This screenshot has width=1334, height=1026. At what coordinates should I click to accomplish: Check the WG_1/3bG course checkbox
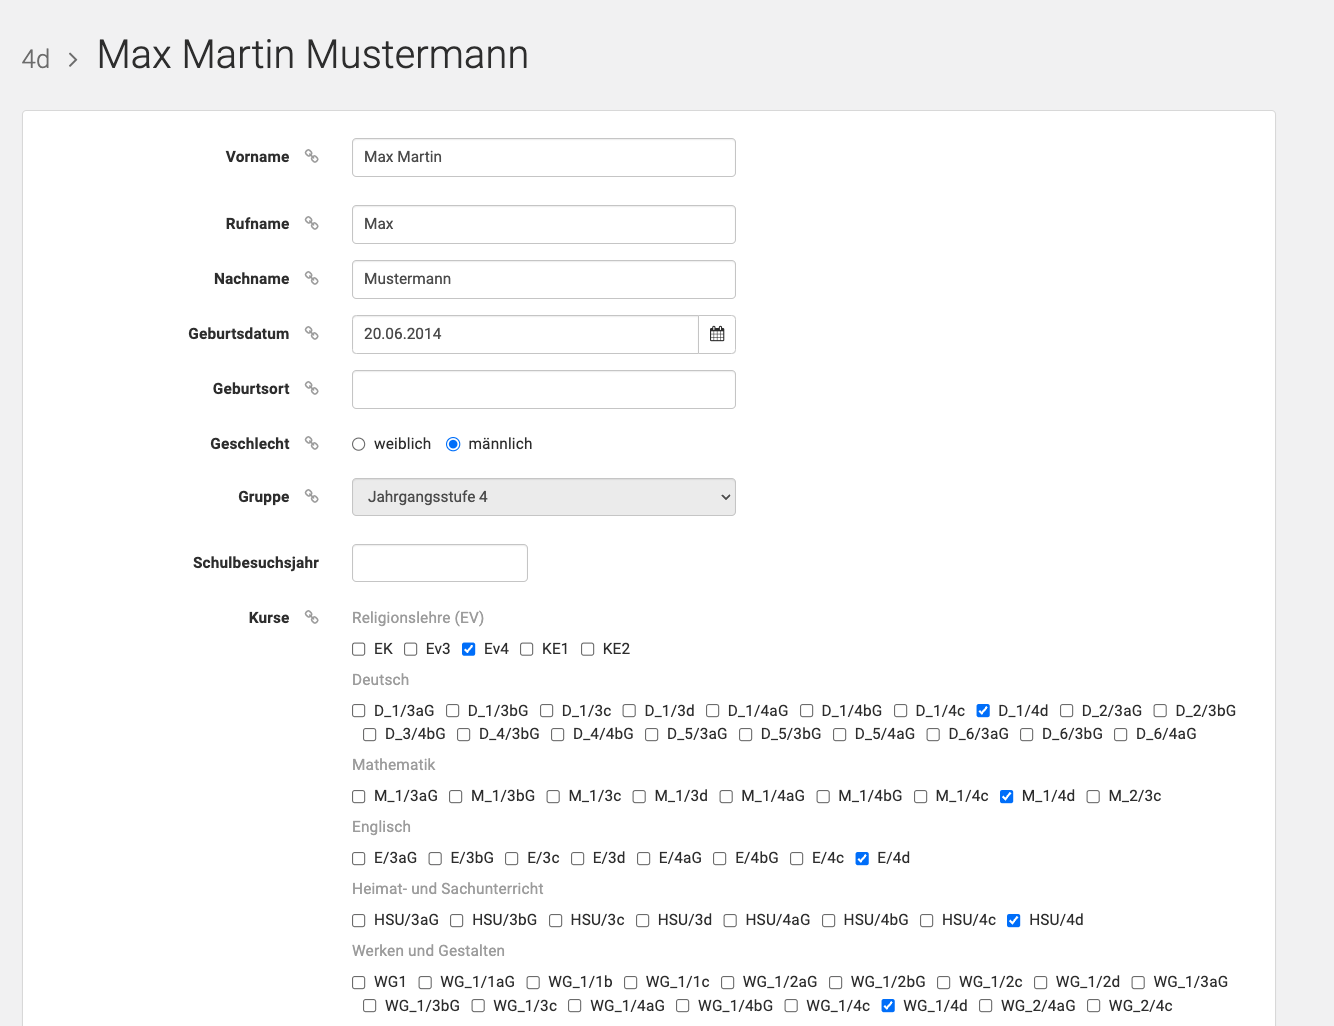370,1006
